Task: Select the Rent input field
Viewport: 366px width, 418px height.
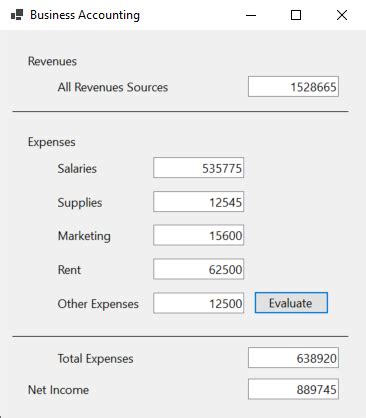Action: tap(199, 269)
